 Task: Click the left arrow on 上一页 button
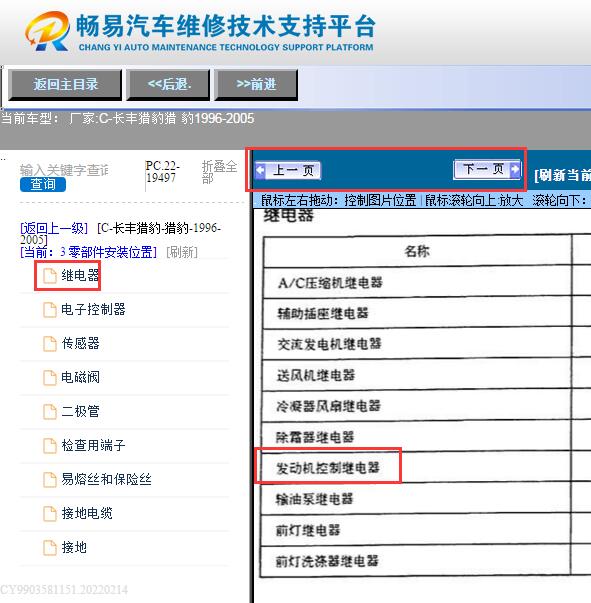[261, 170]
